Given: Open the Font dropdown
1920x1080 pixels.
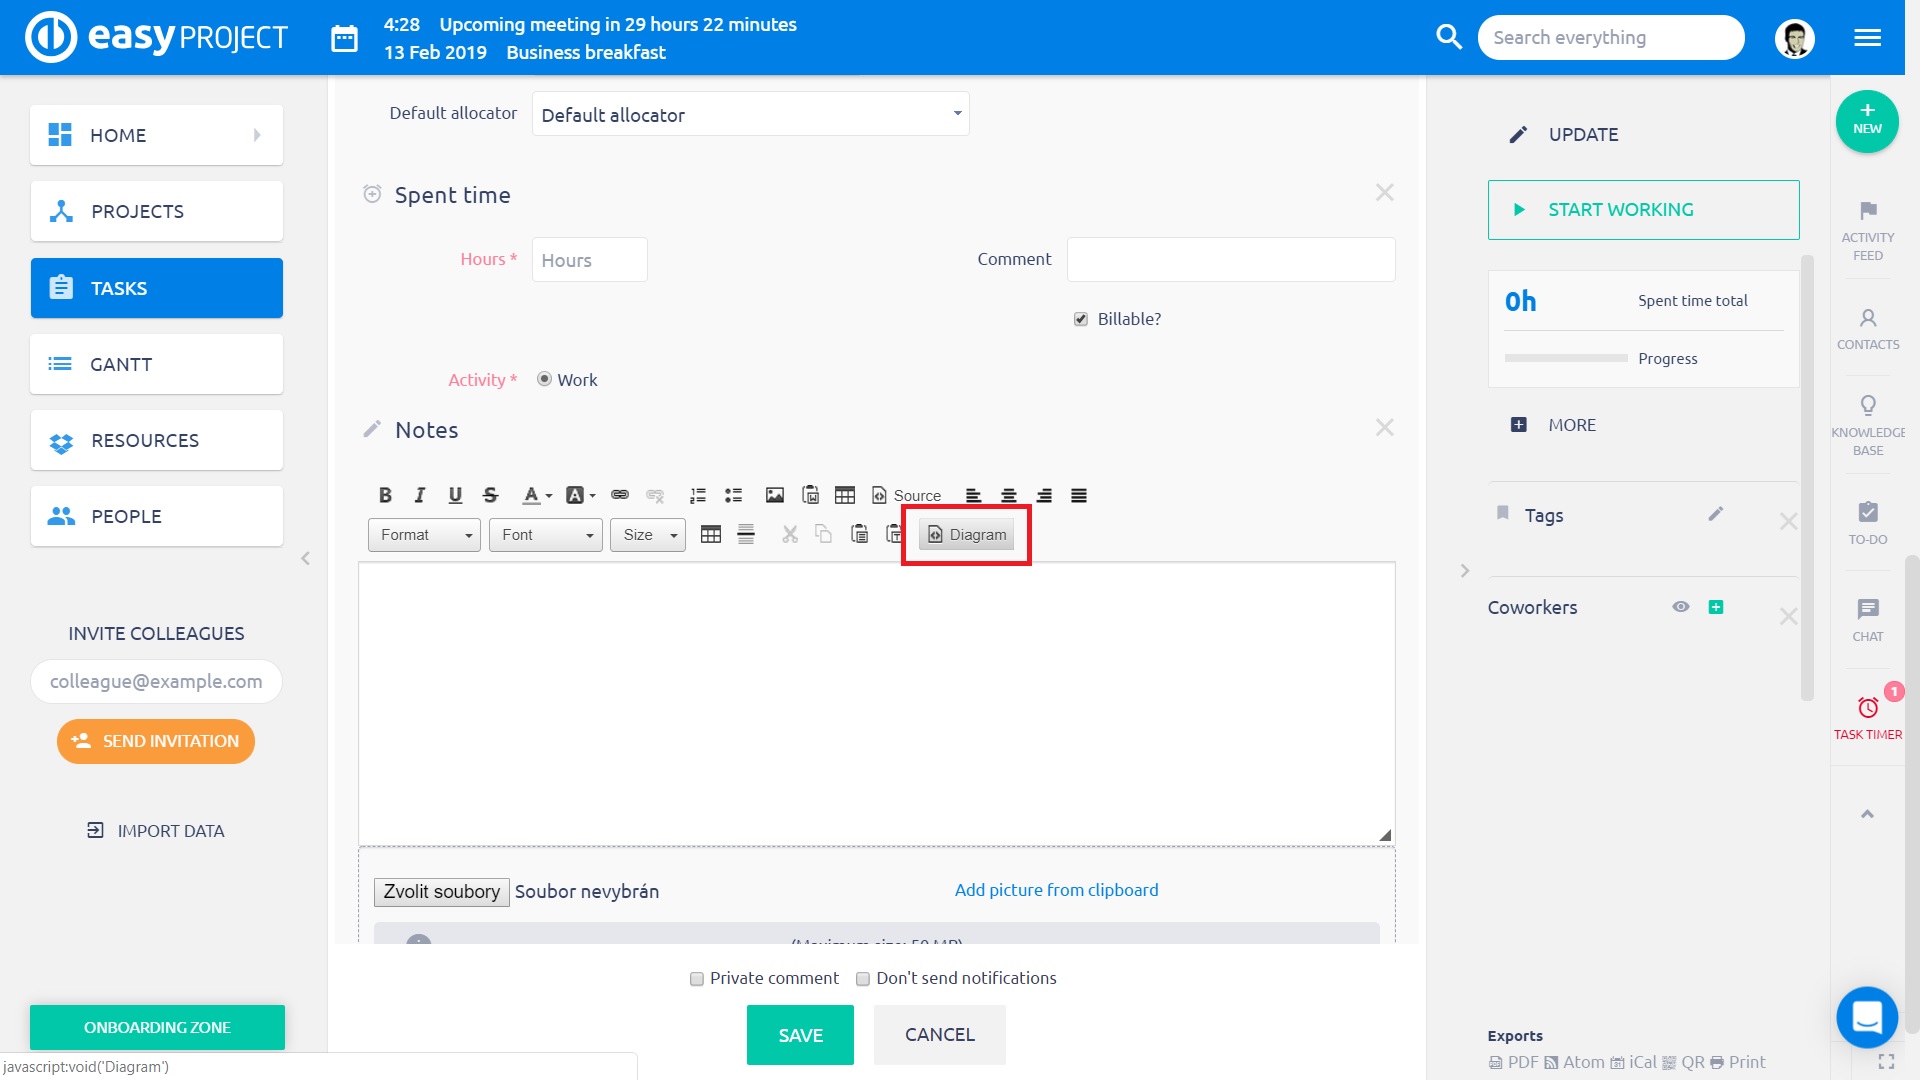Looking at the screenshot, I should click(546, 535).
